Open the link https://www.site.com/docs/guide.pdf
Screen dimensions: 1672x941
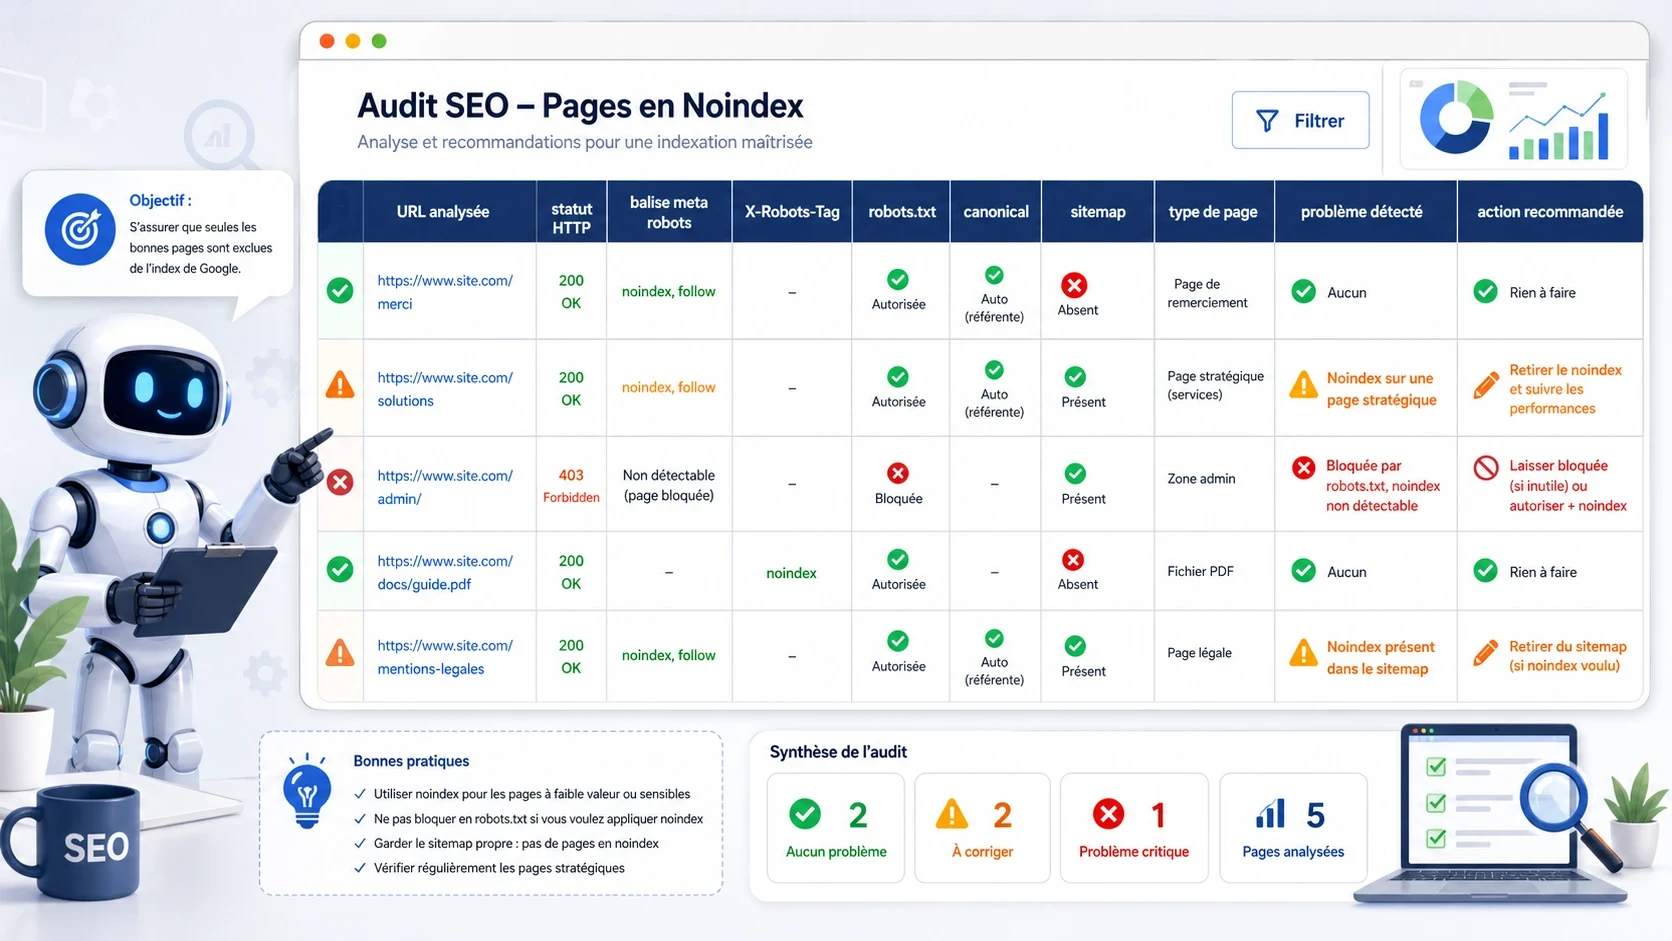pos(444,572)
